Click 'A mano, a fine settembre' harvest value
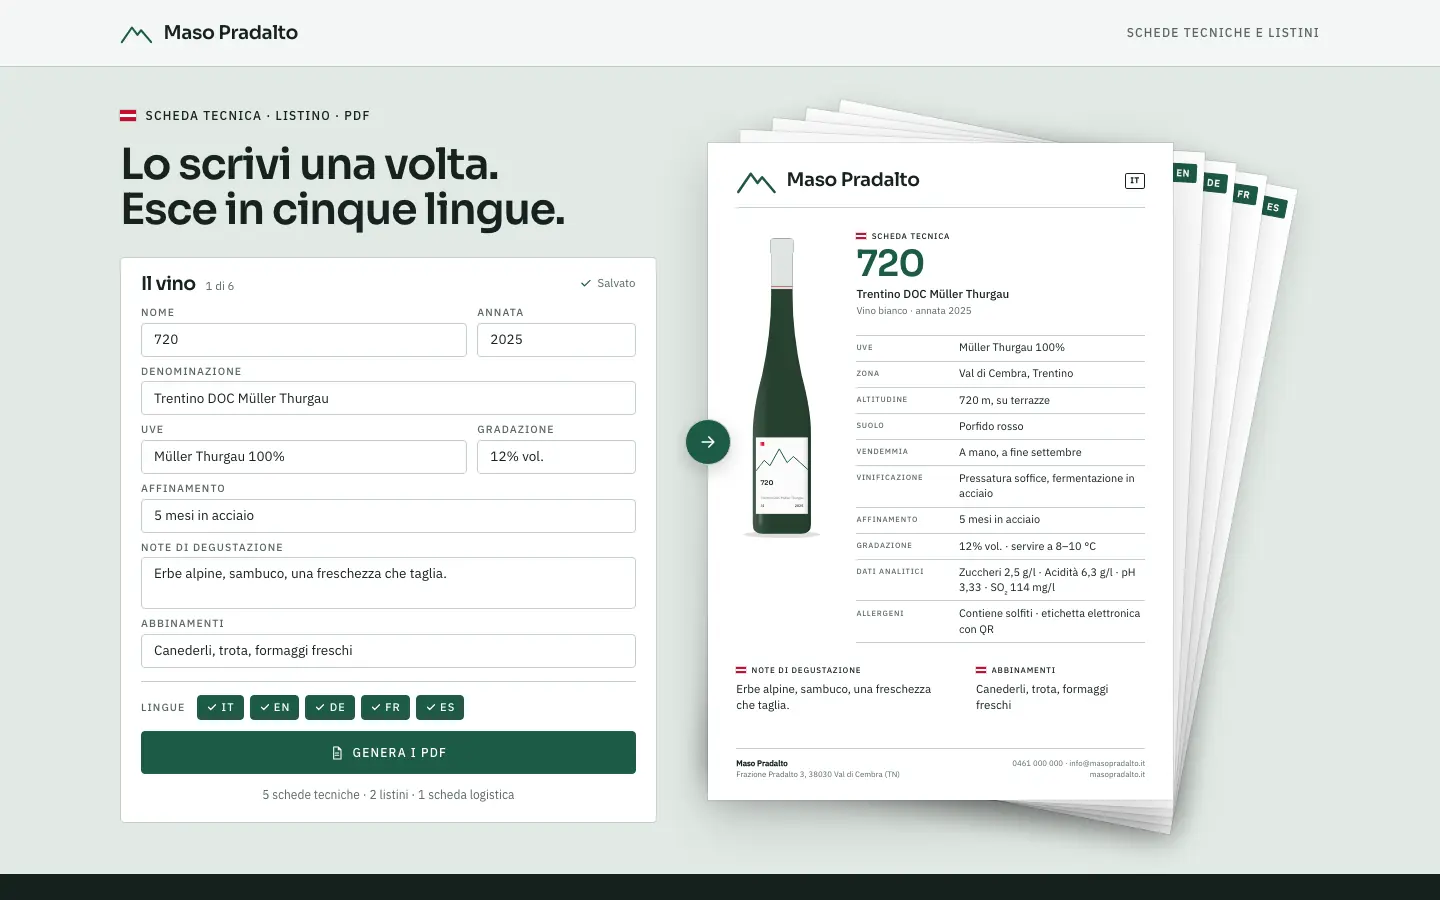The width and height of the screenshot is (1440, 900). pos(1020,452)
